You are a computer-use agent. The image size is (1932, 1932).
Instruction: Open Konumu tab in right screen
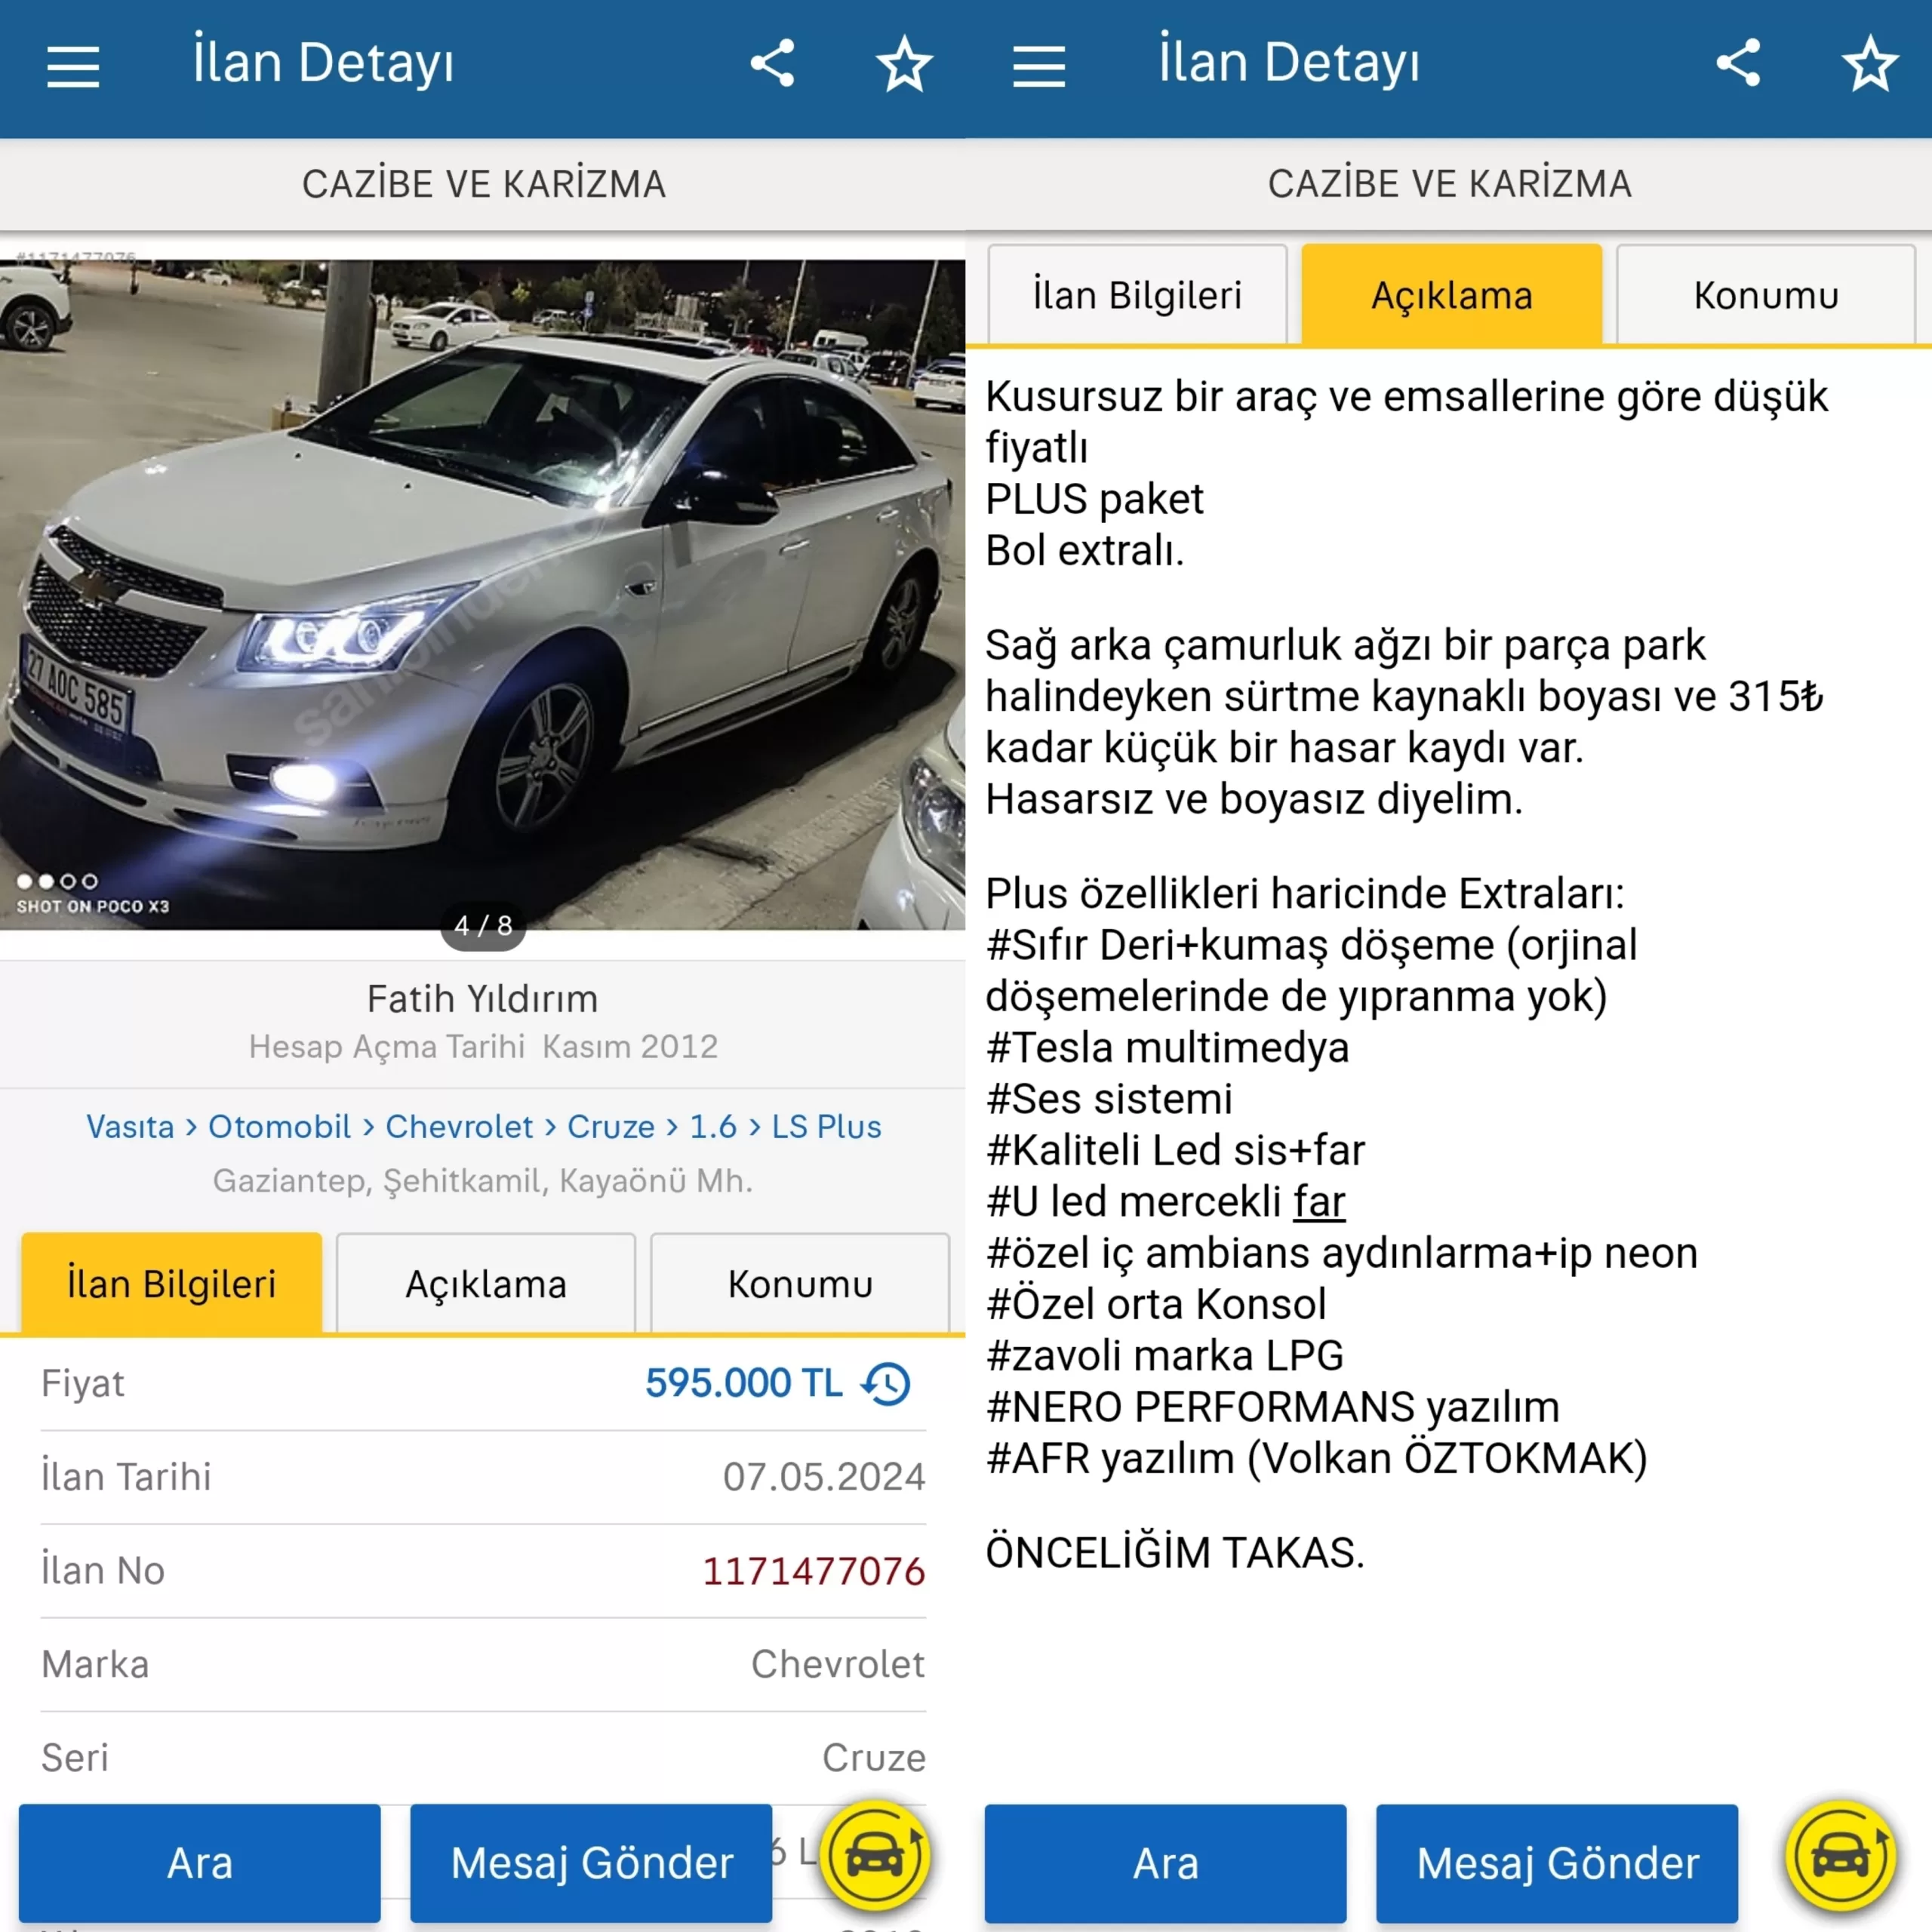1766,295
